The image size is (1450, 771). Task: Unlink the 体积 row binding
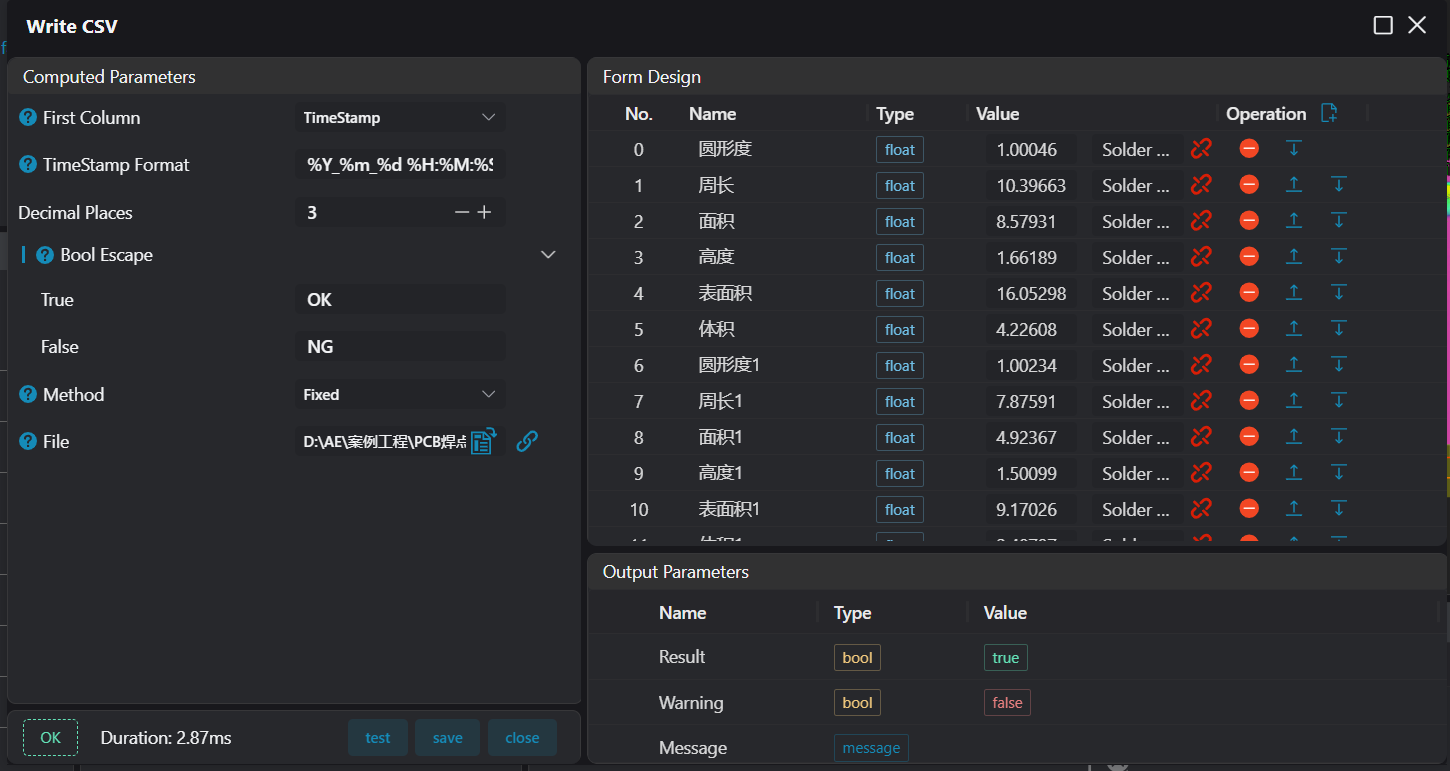pyautogui.click(x=1201, y=329)
